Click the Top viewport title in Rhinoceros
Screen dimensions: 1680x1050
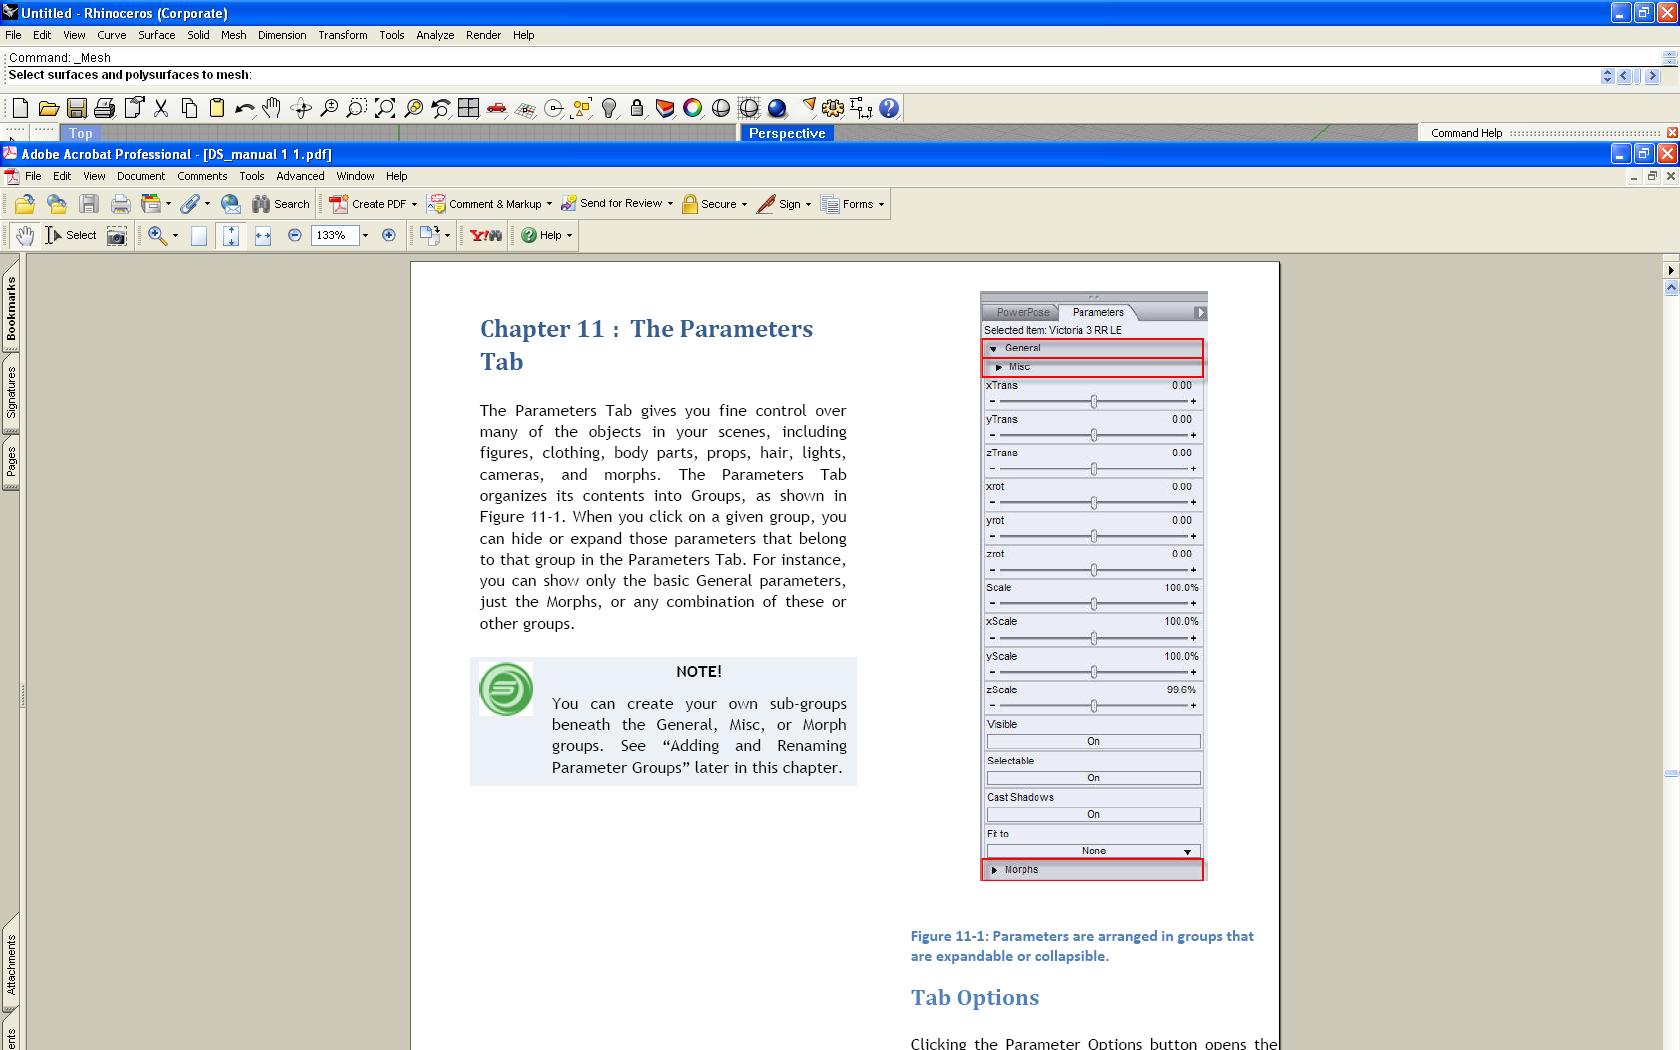[x=81, y=133]
